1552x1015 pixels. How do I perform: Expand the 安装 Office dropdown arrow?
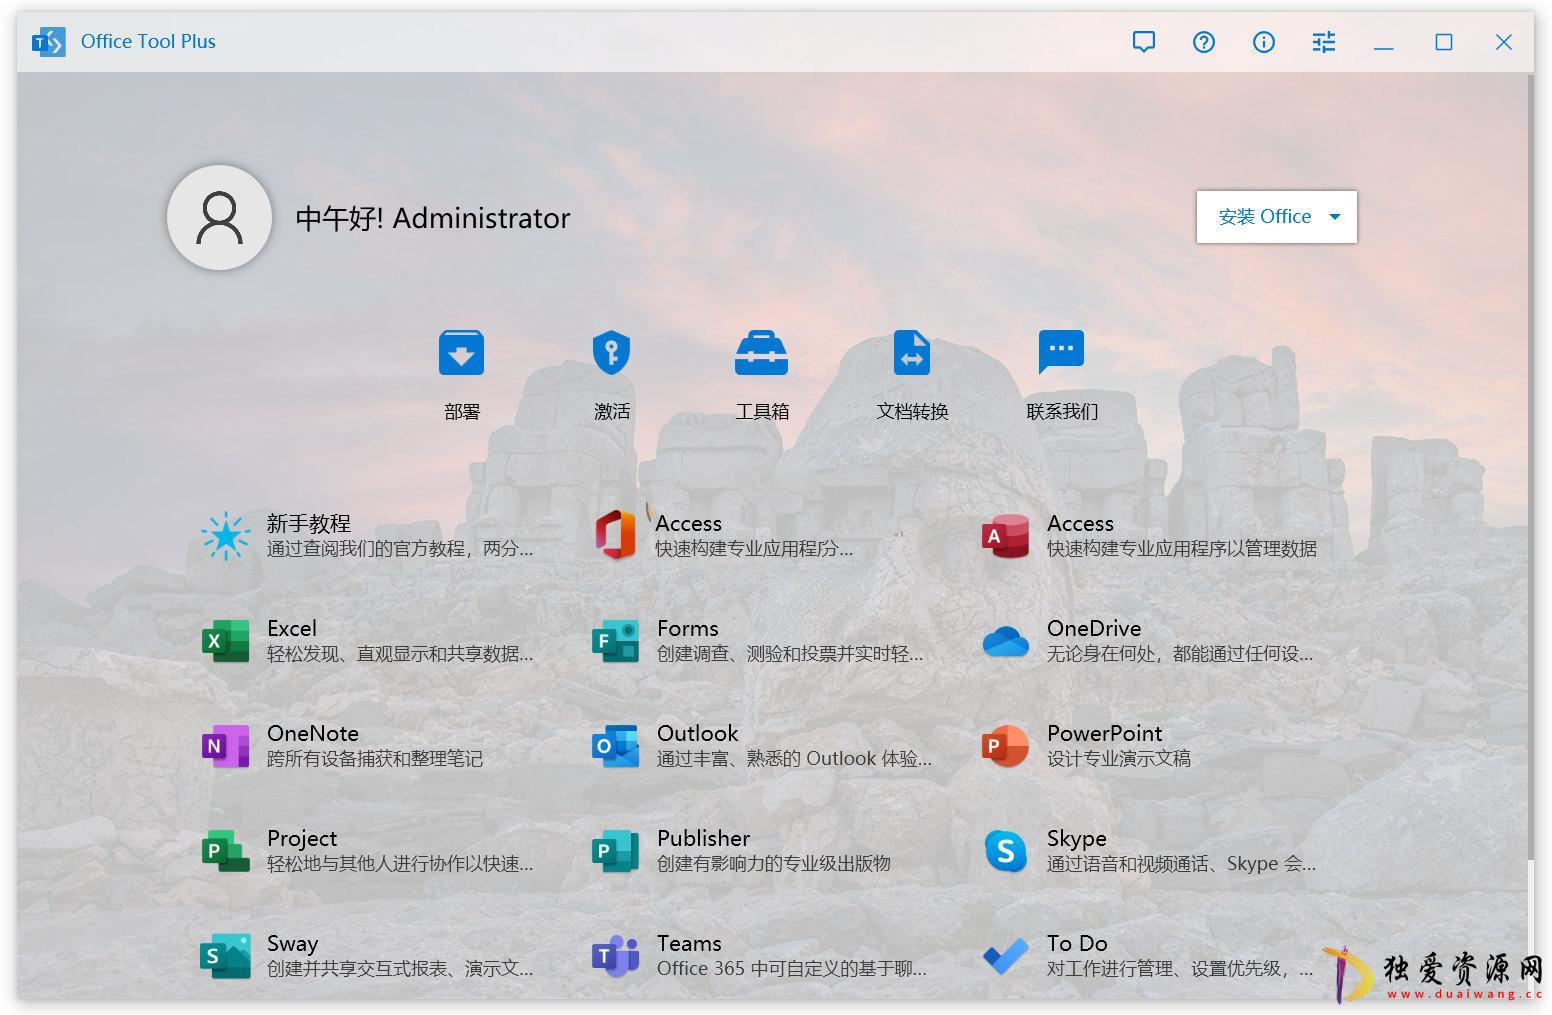(x=1334, y=217)
